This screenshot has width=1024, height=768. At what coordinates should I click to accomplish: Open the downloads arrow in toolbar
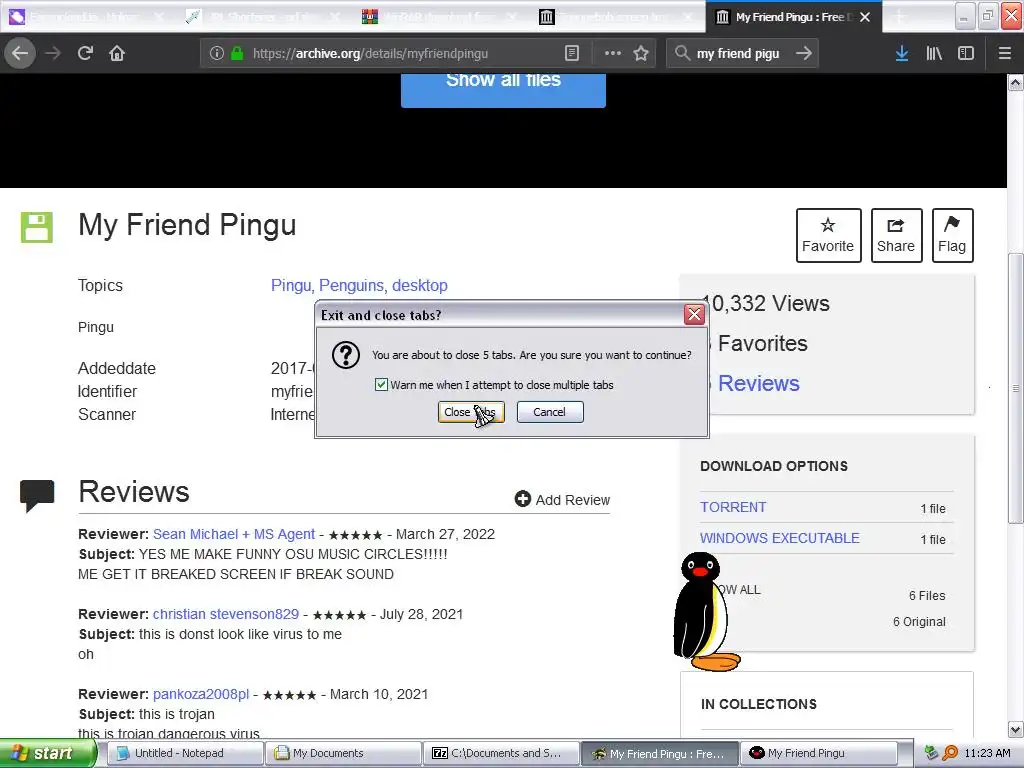click(902, 54)
